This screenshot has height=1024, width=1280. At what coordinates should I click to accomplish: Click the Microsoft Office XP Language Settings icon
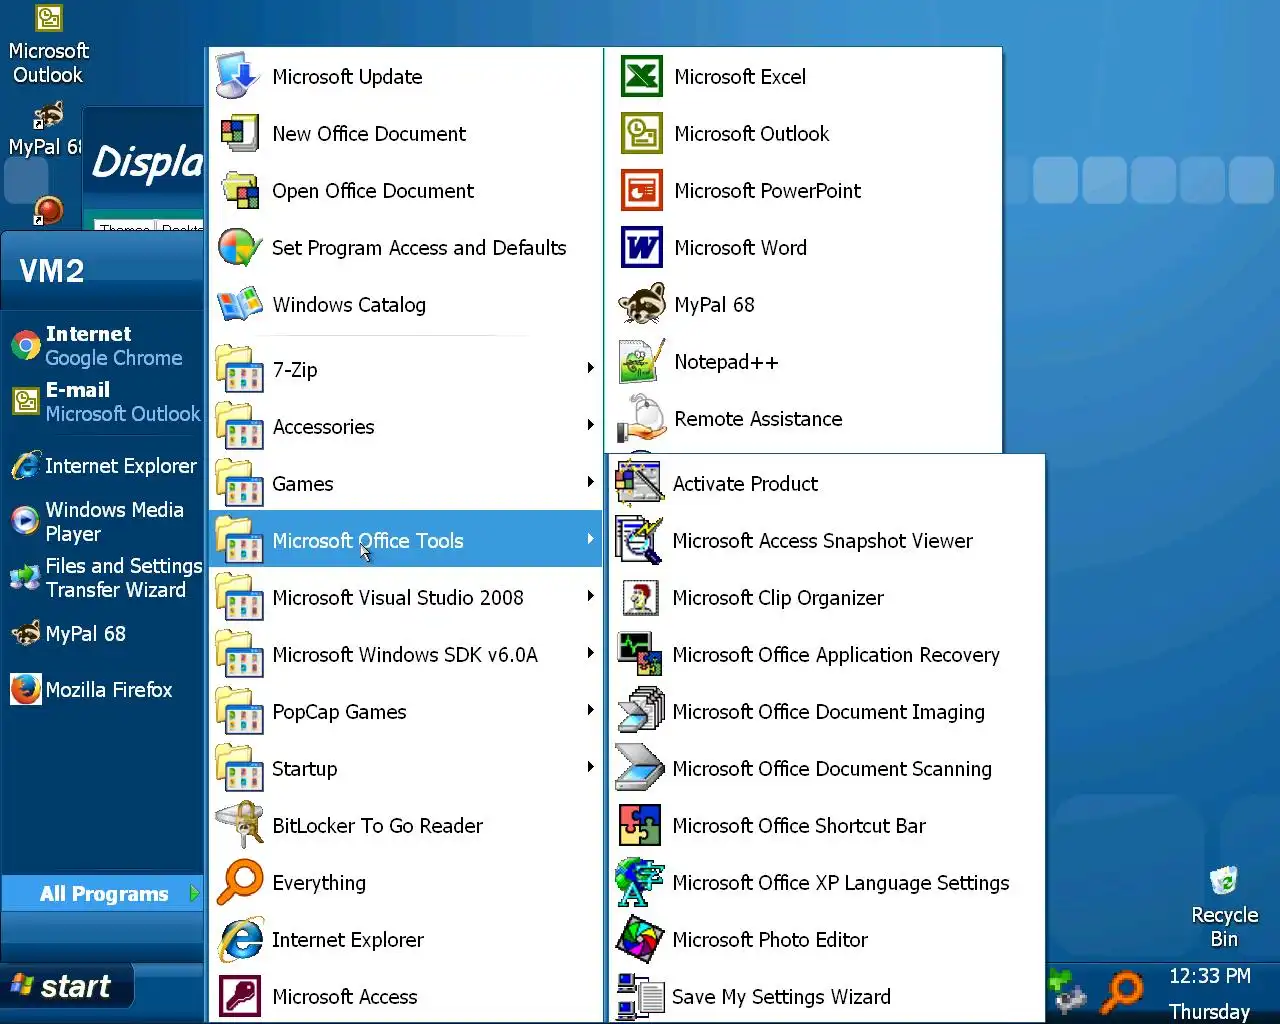click(x=640, y=883)
